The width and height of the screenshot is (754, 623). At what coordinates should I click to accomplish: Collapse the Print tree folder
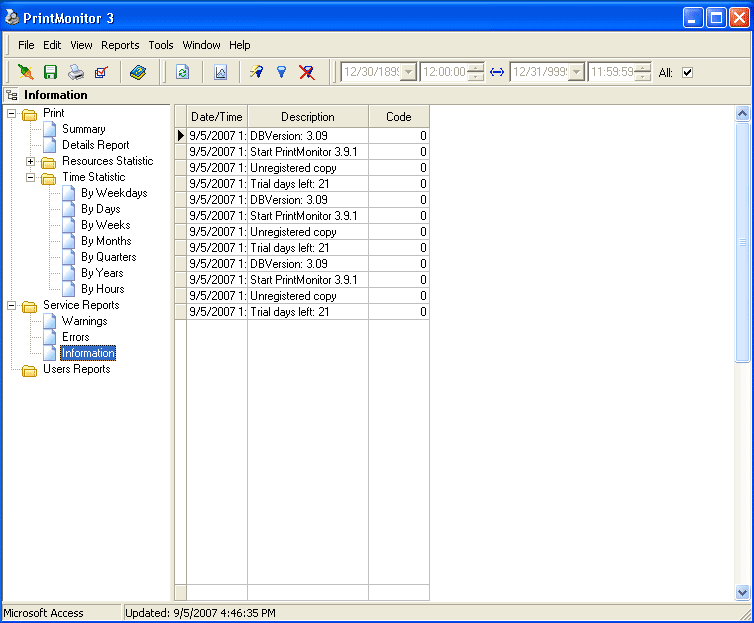11,113
